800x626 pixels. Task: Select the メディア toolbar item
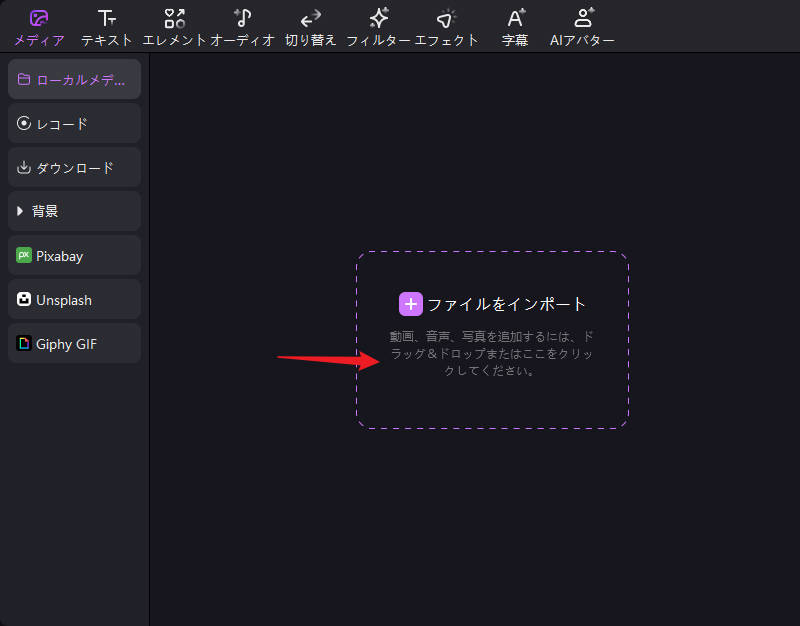pyautogui.click(x=32, y=24)
